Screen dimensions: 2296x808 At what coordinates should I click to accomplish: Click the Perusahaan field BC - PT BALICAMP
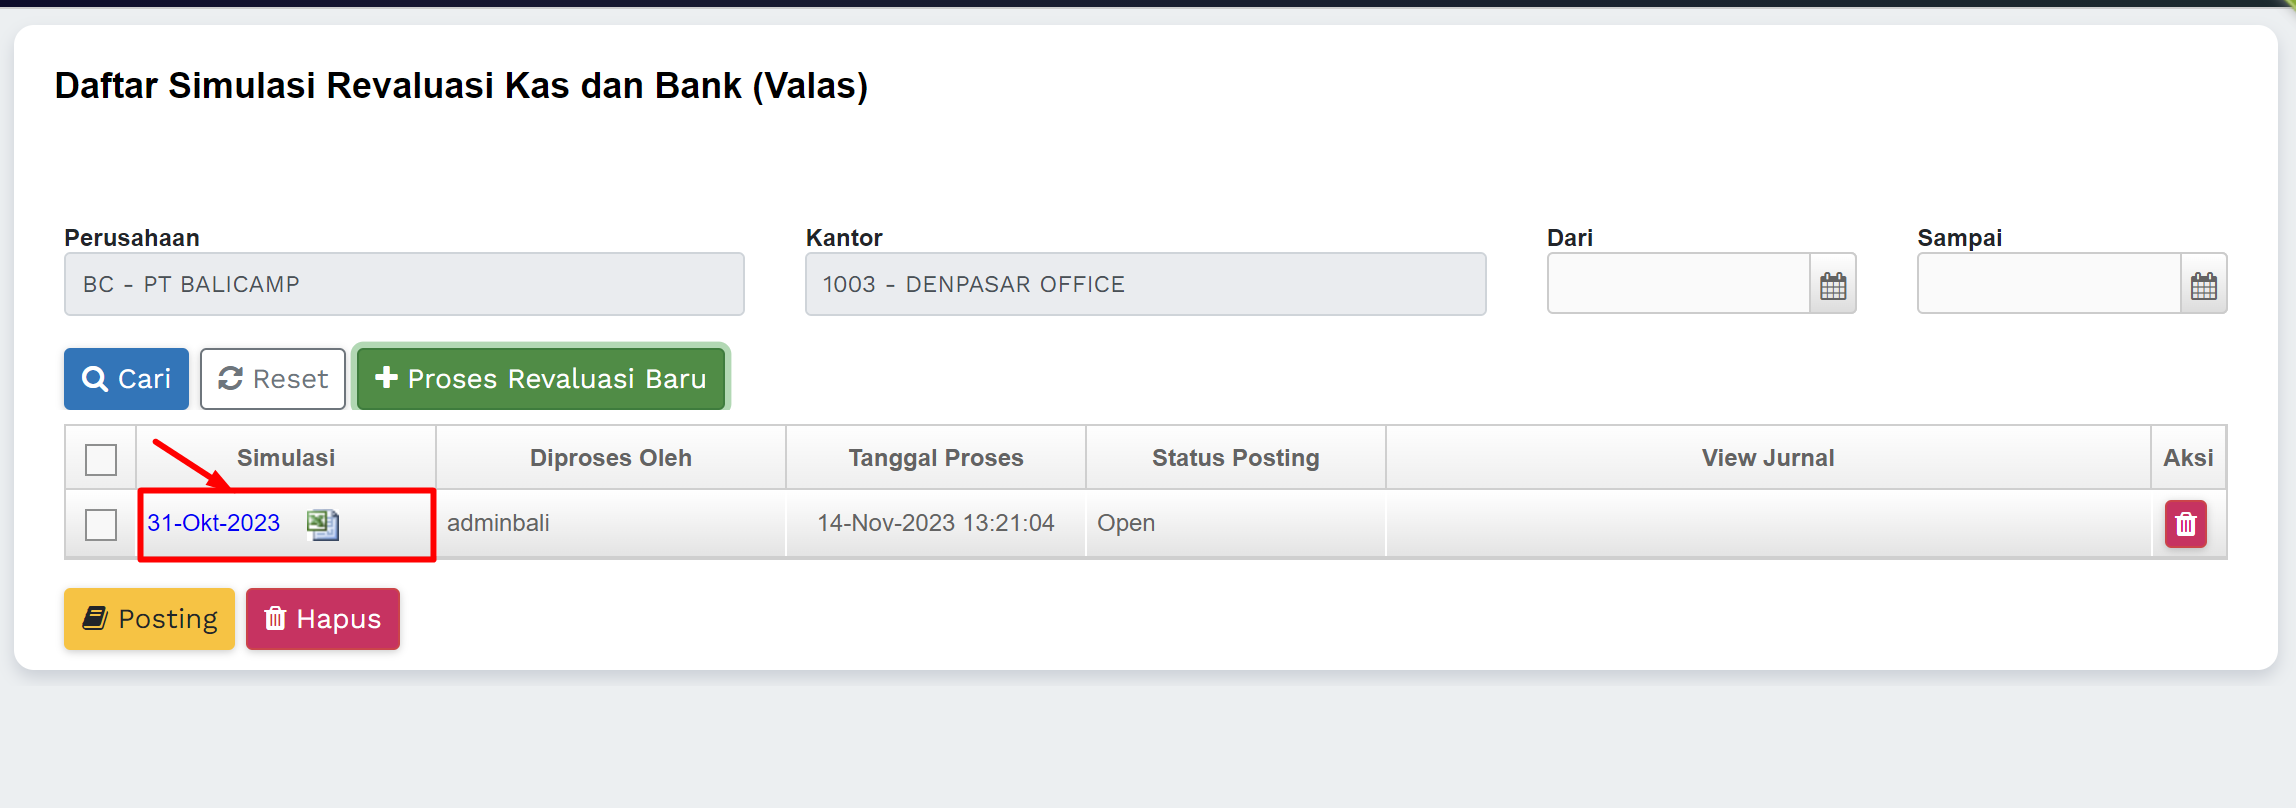[404, 285]
